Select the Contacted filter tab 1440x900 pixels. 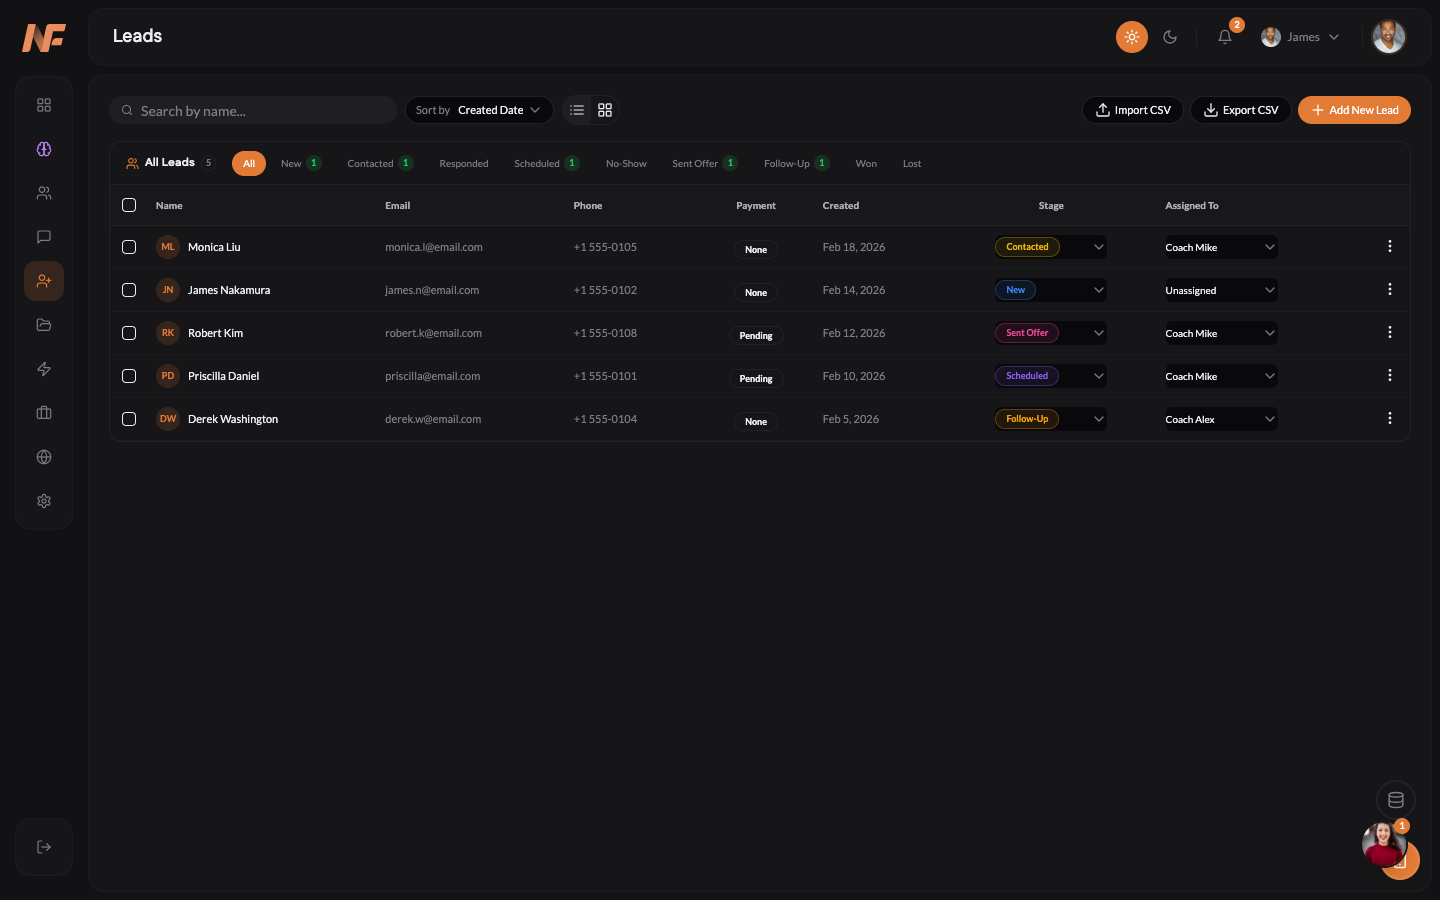tap(371, 163)
